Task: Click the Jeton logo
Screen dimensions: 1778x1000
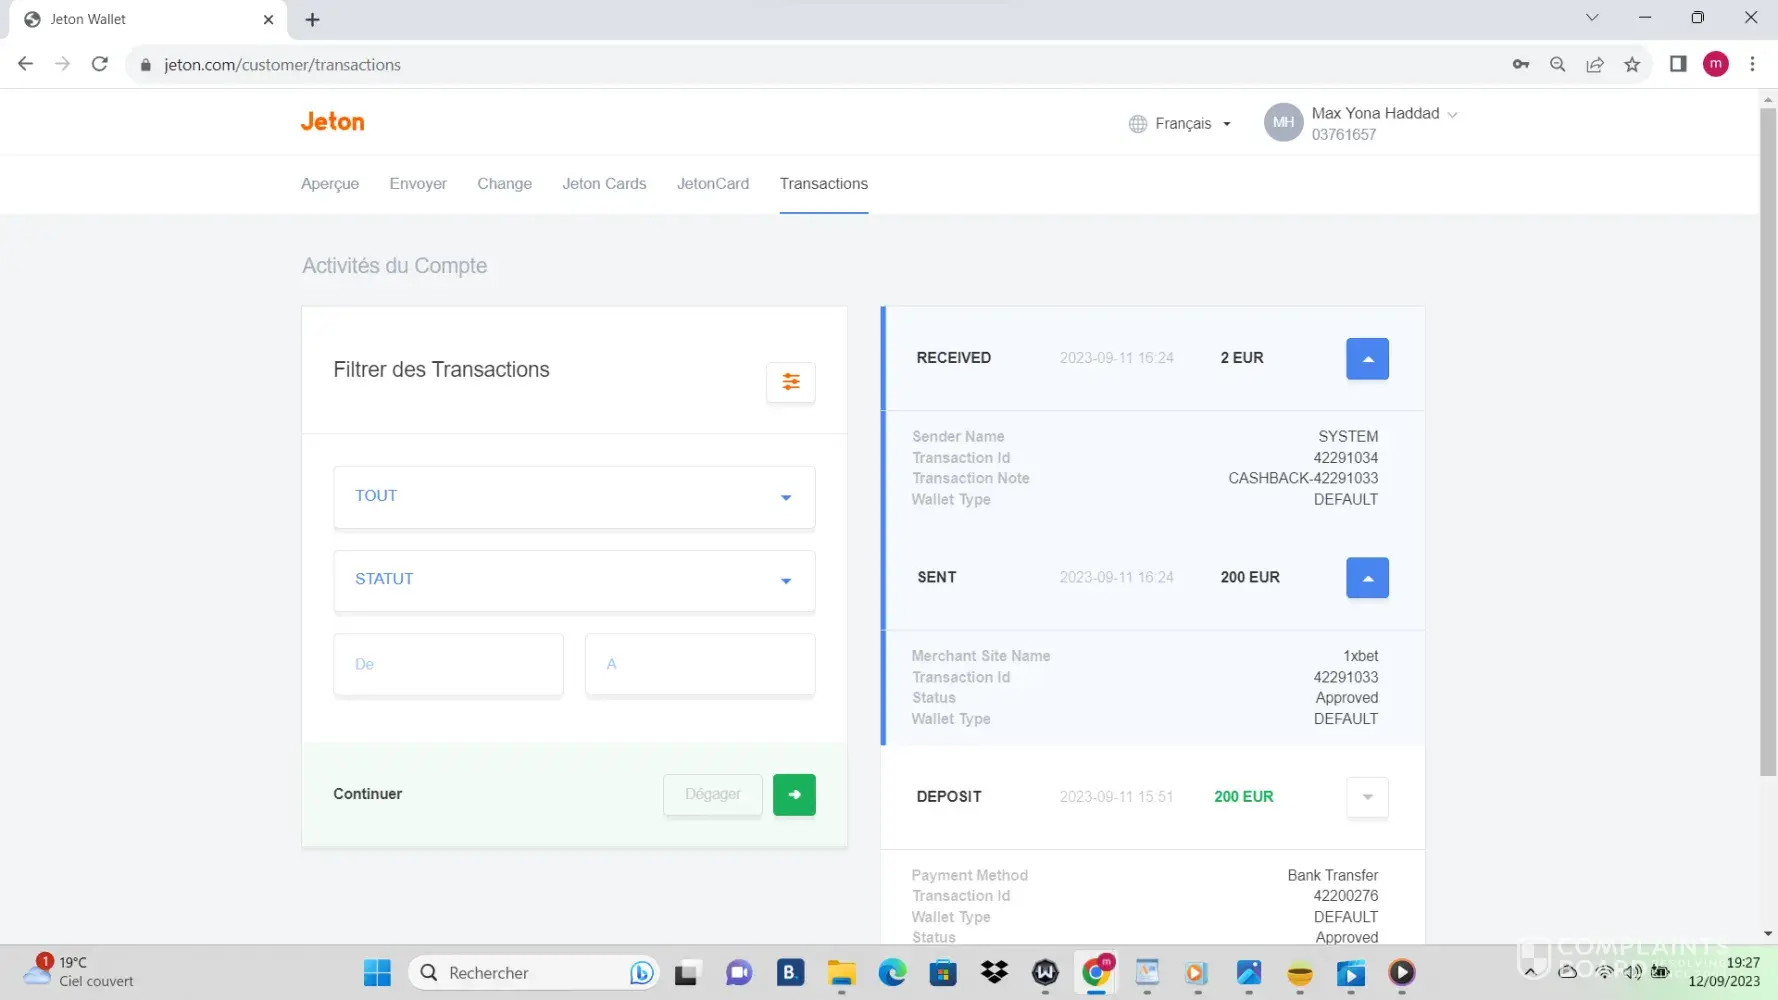Action: 332,122
